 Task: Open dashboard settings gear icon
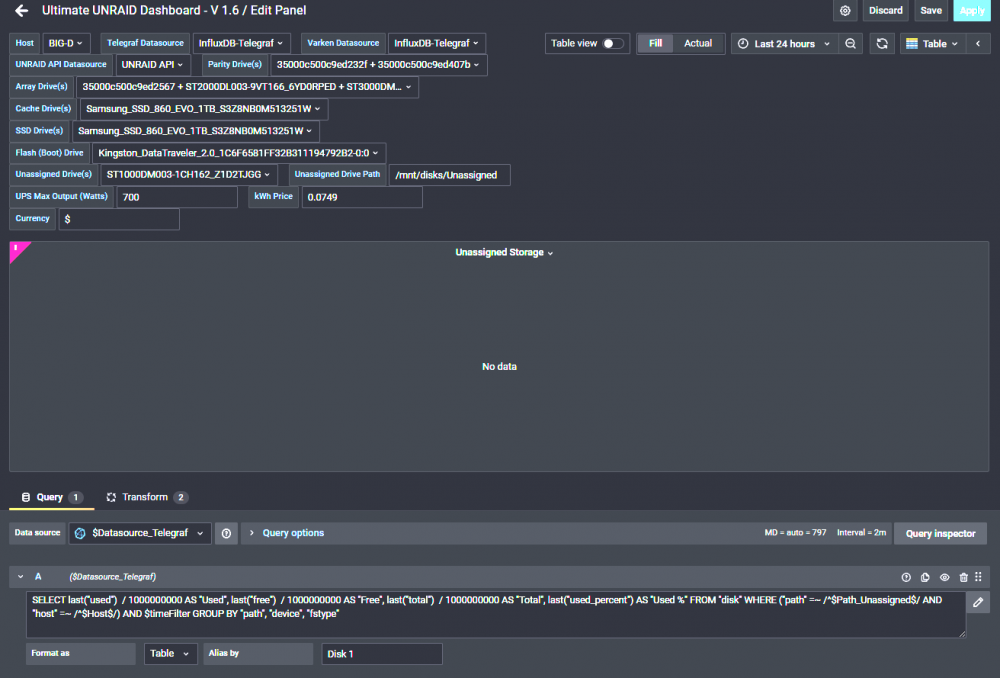point(845,11)
